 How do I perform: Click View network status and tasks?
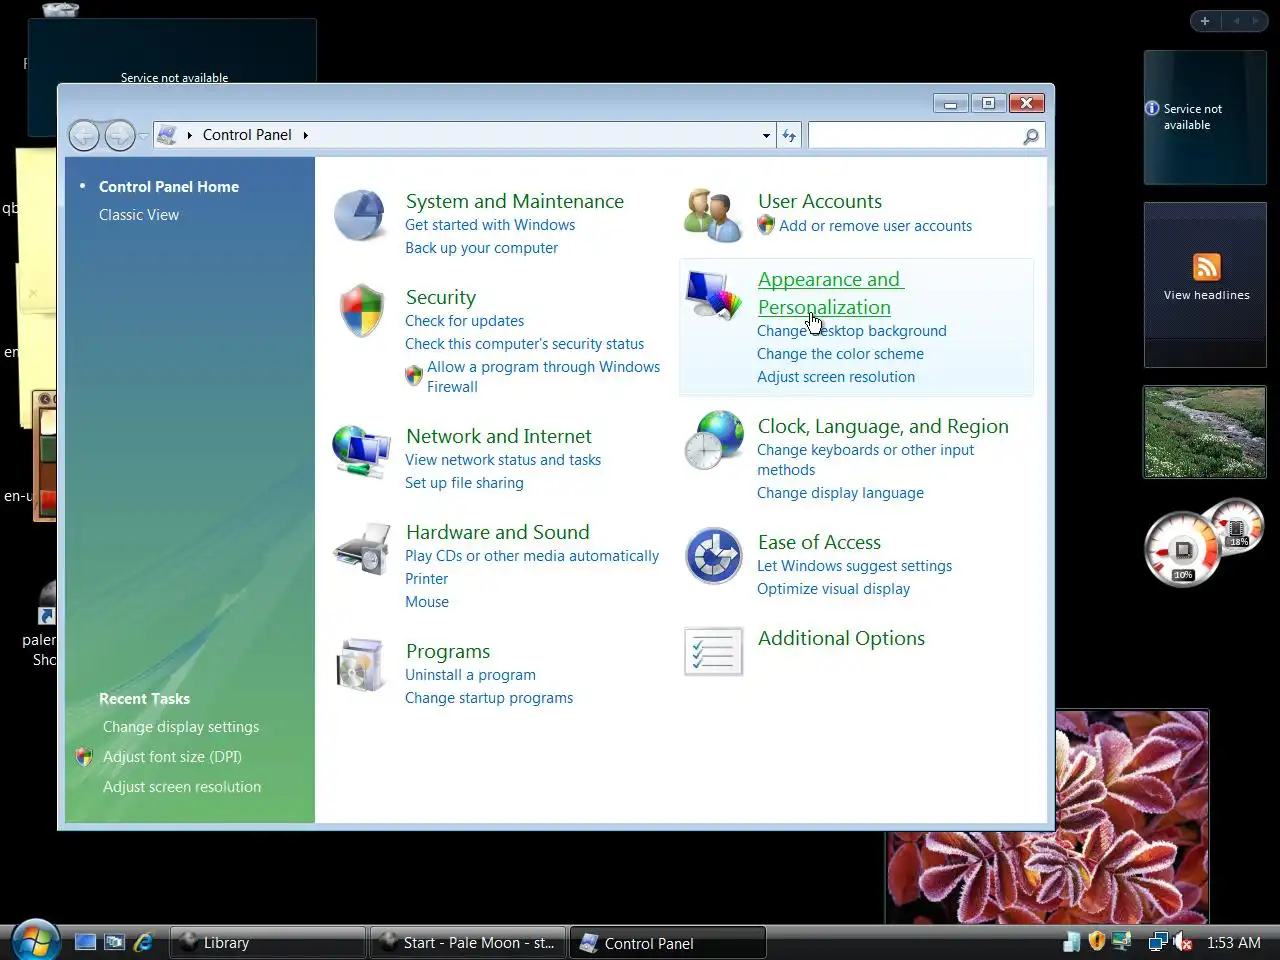pos(503,460)
